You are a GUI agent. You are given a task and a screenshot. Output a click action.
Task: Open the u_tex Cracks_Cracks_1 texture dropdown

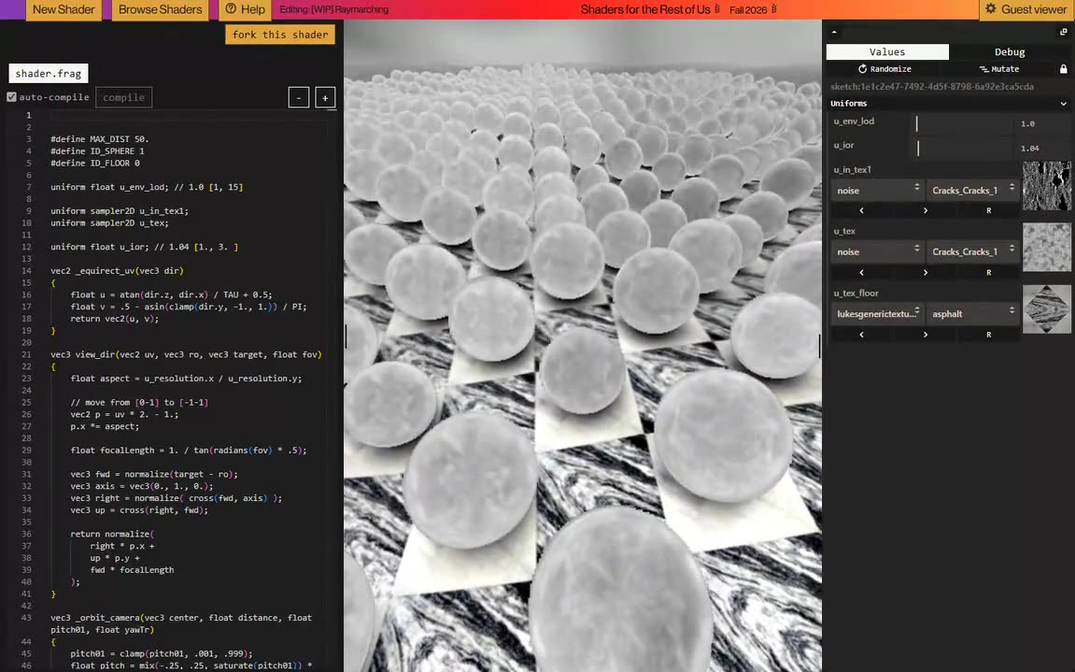coord(972,252)
